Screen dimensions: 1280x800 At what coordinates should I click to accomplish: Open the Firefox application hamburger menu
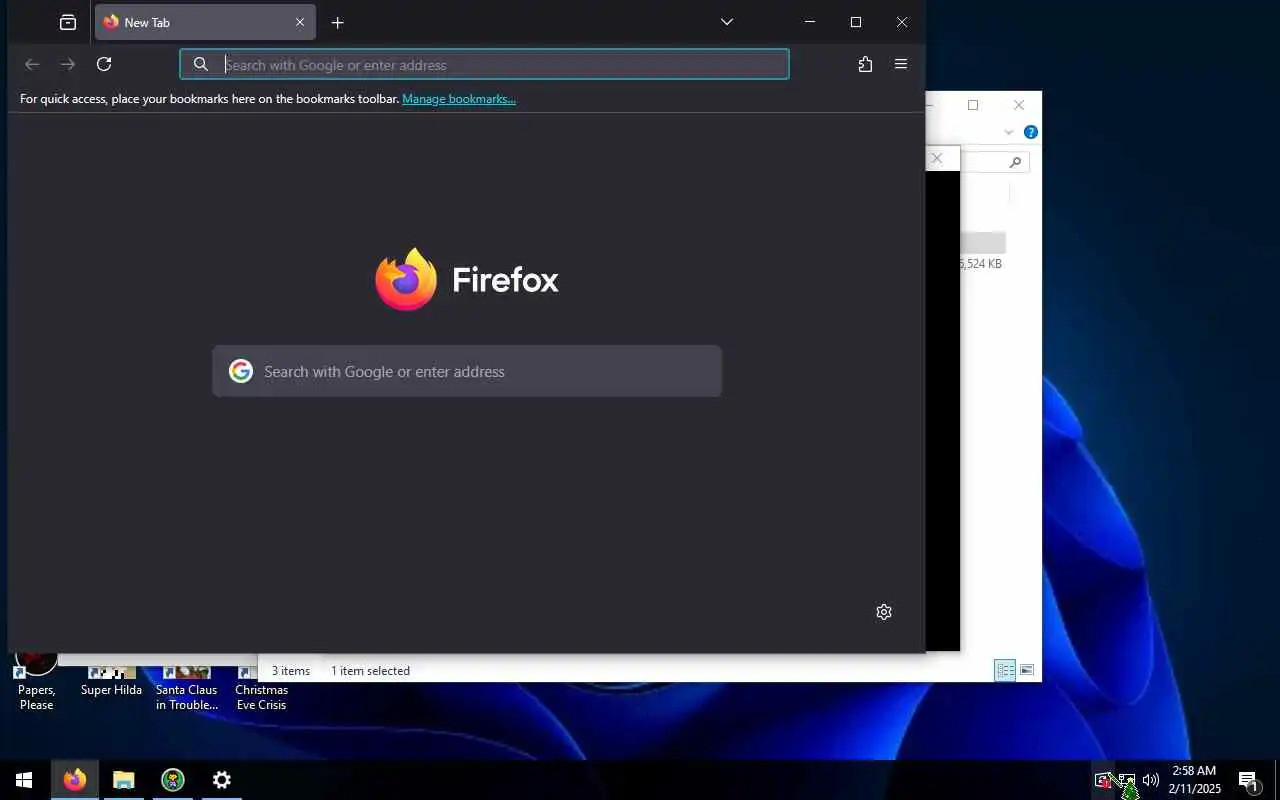pyautogui.click(x=901, y=64)
